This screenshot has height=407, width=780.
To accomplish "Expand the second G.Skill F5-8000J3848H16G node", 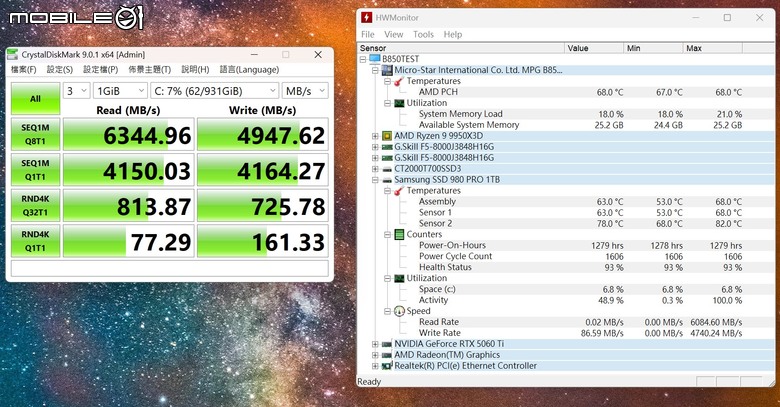I will [x=375, y=158].
